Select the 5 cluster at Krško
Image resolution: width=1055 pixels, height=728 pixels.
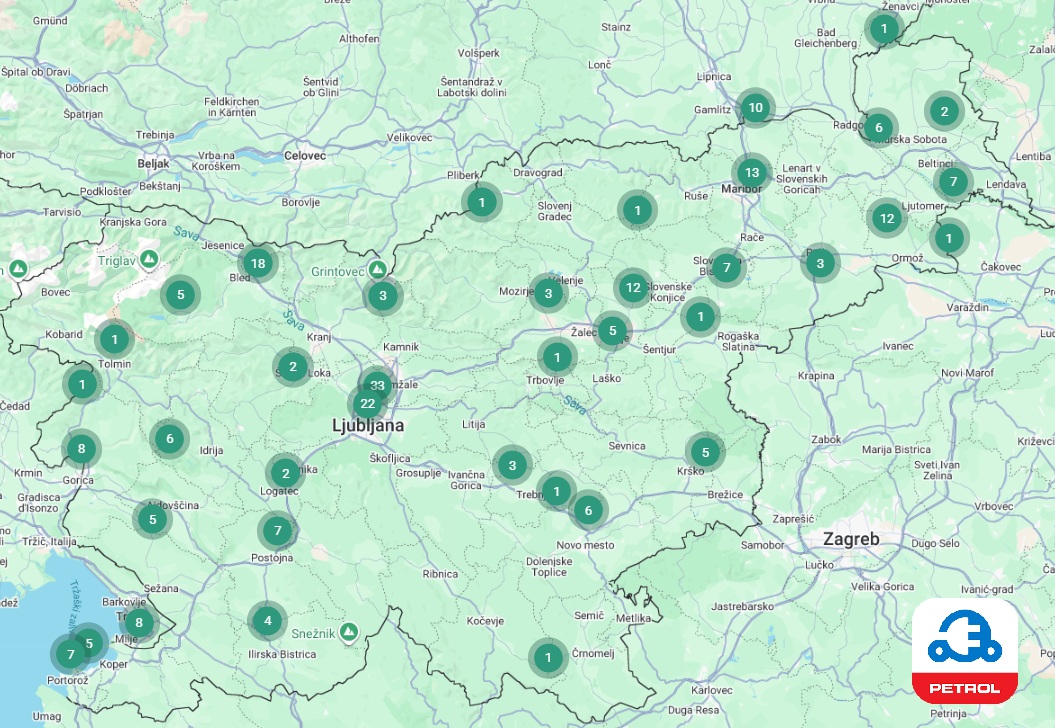705,452
